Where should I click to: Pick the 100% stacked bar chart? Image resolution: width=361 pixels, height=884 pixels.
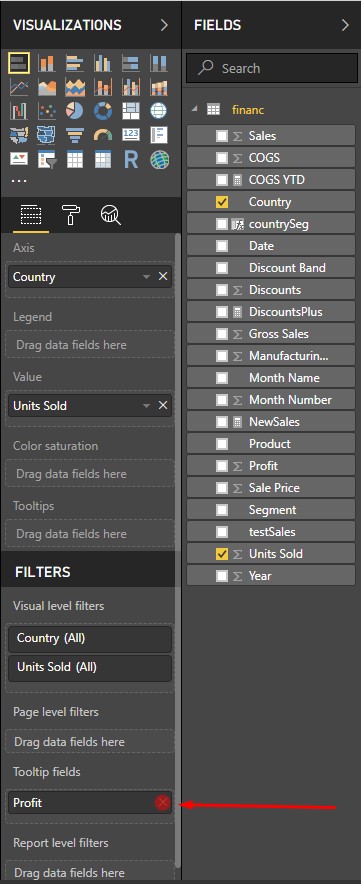(x=131, y=64)
